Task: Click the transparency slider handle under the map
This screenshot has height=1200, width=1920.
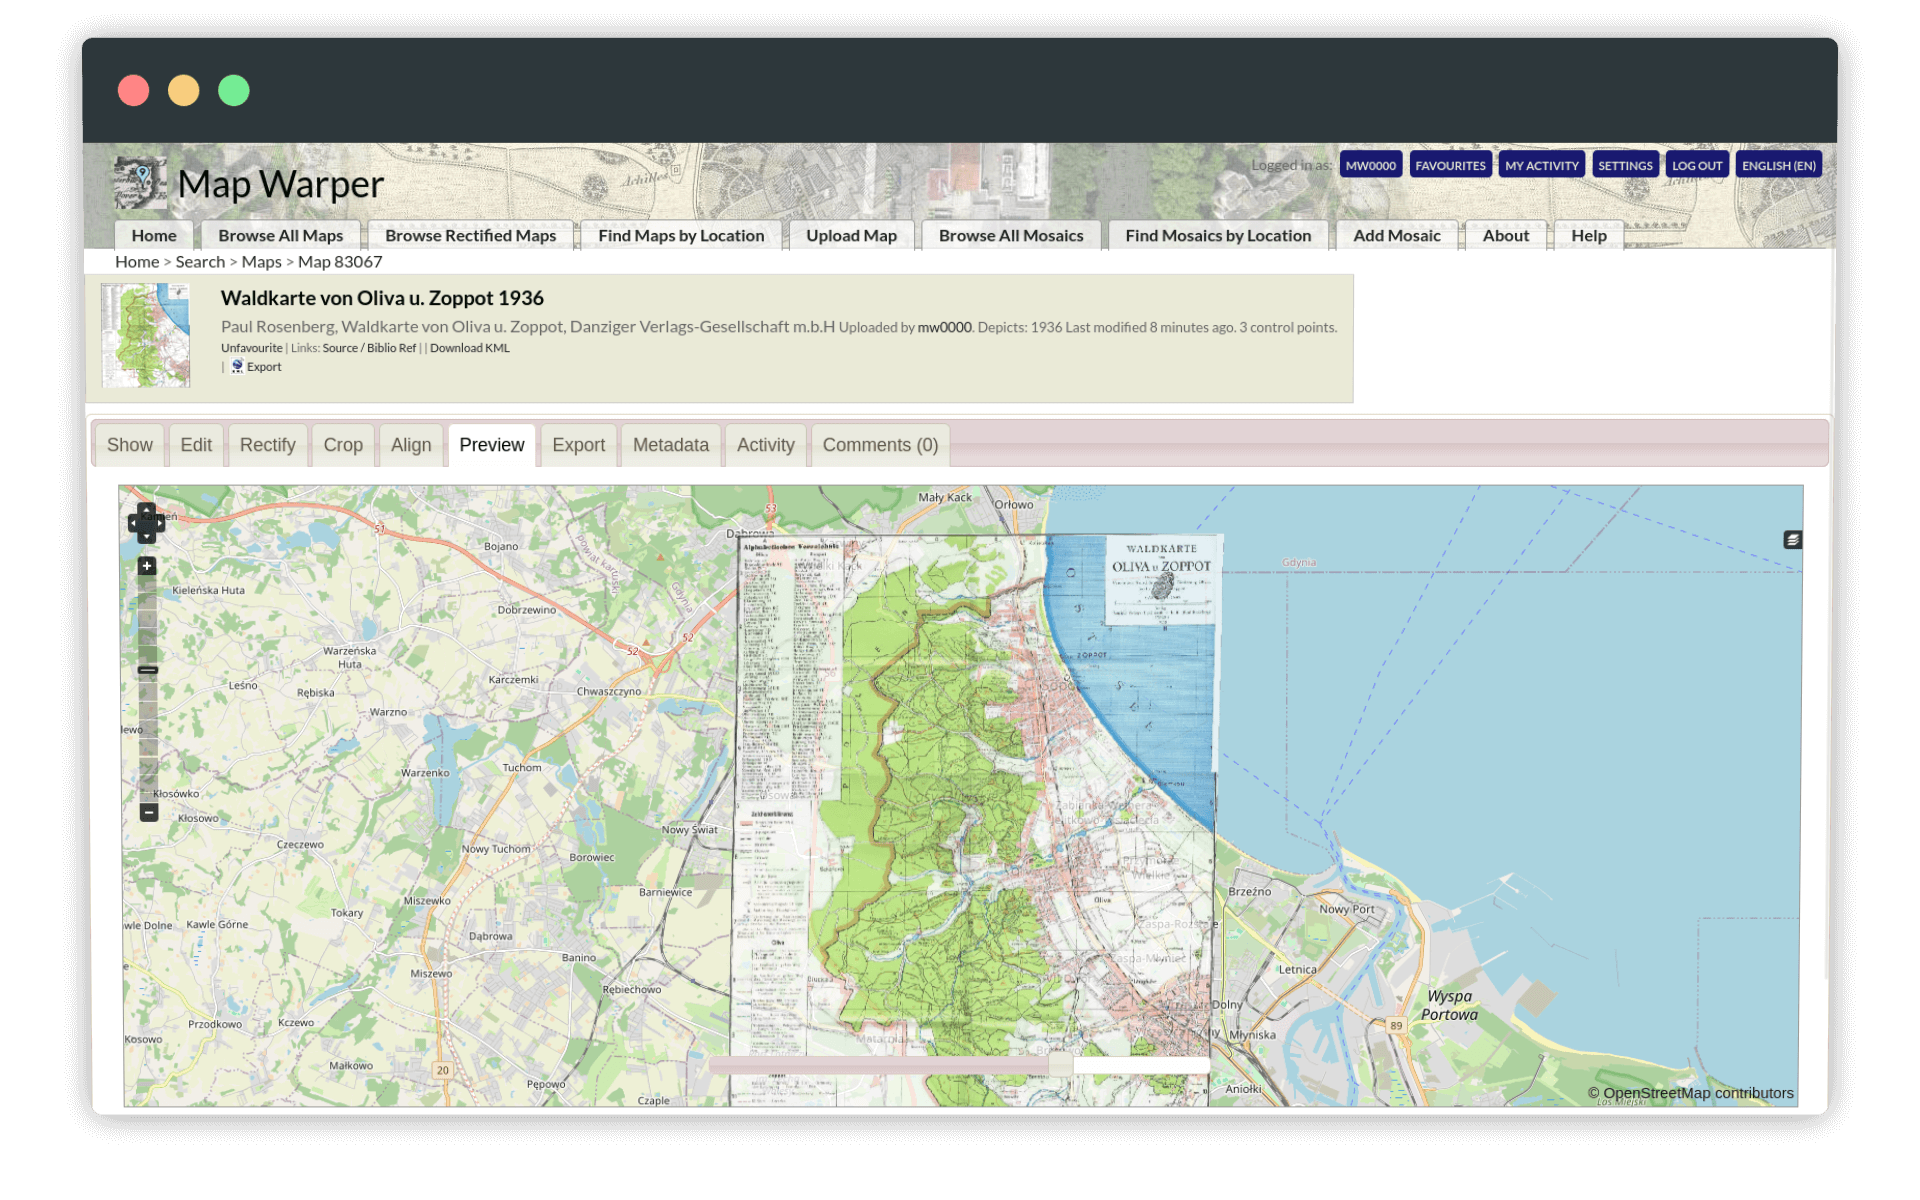Action: 1061,1066
